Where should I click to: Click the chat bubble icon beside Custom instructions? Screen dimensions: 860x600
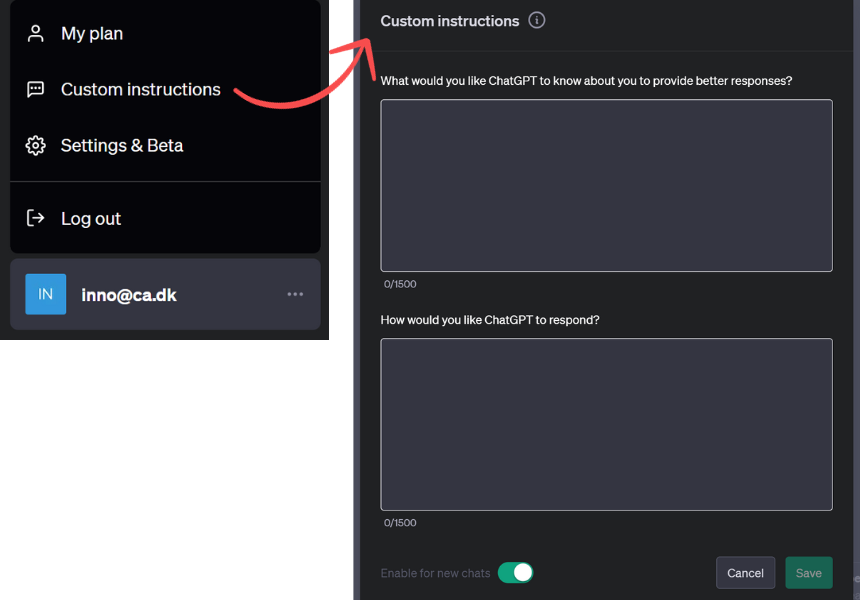click(36, 89)
